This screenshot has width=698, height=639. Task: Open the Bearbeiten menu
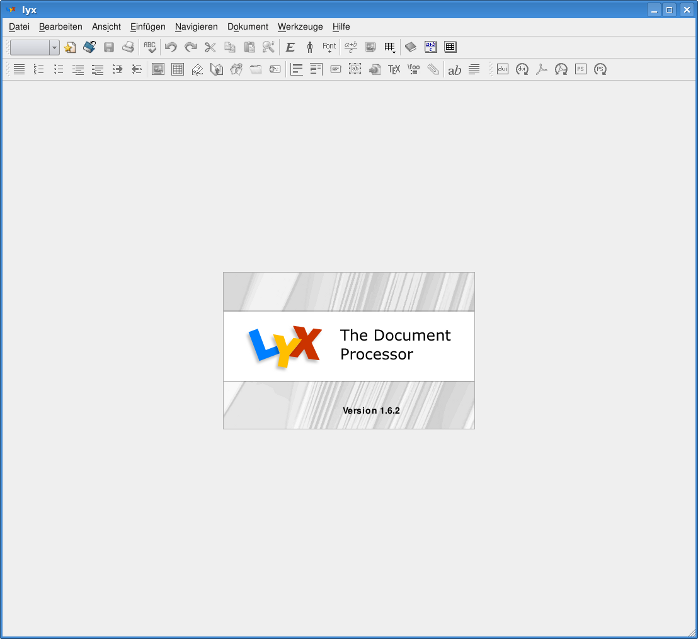tap(61, 27)
